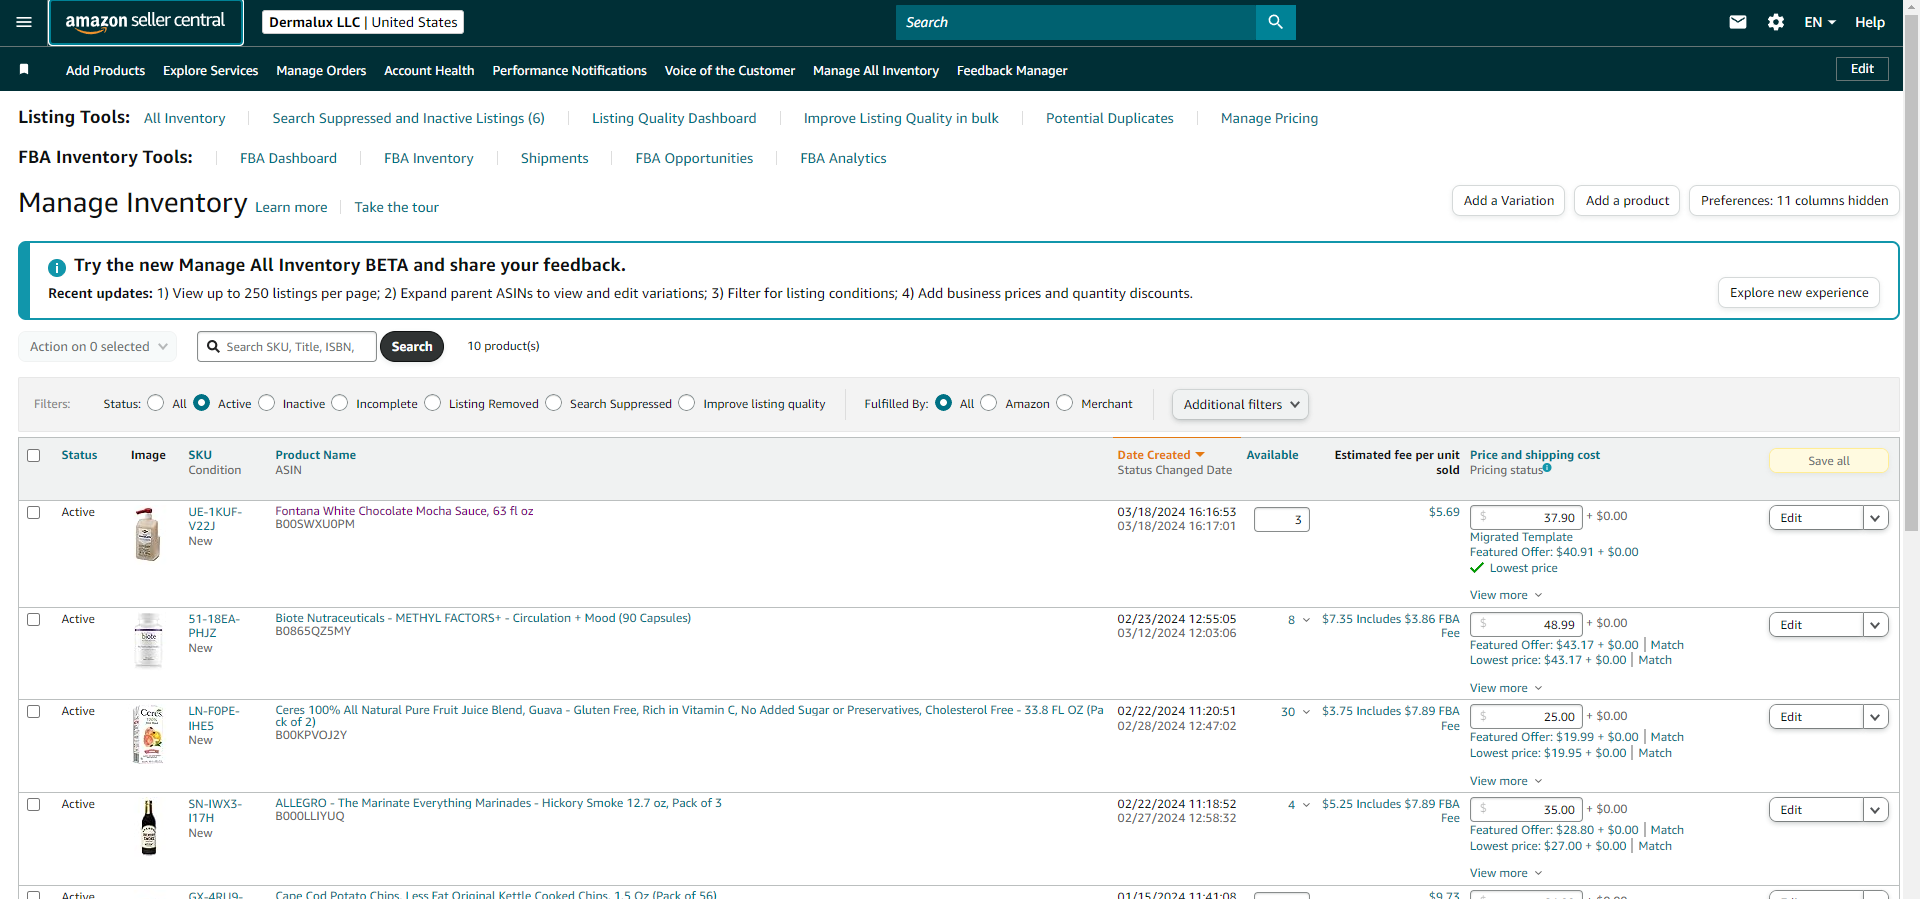The height and width of the screenshot is (899, 1920).
Task: Open Add Products menu item
Action: [x=105, y=70]
